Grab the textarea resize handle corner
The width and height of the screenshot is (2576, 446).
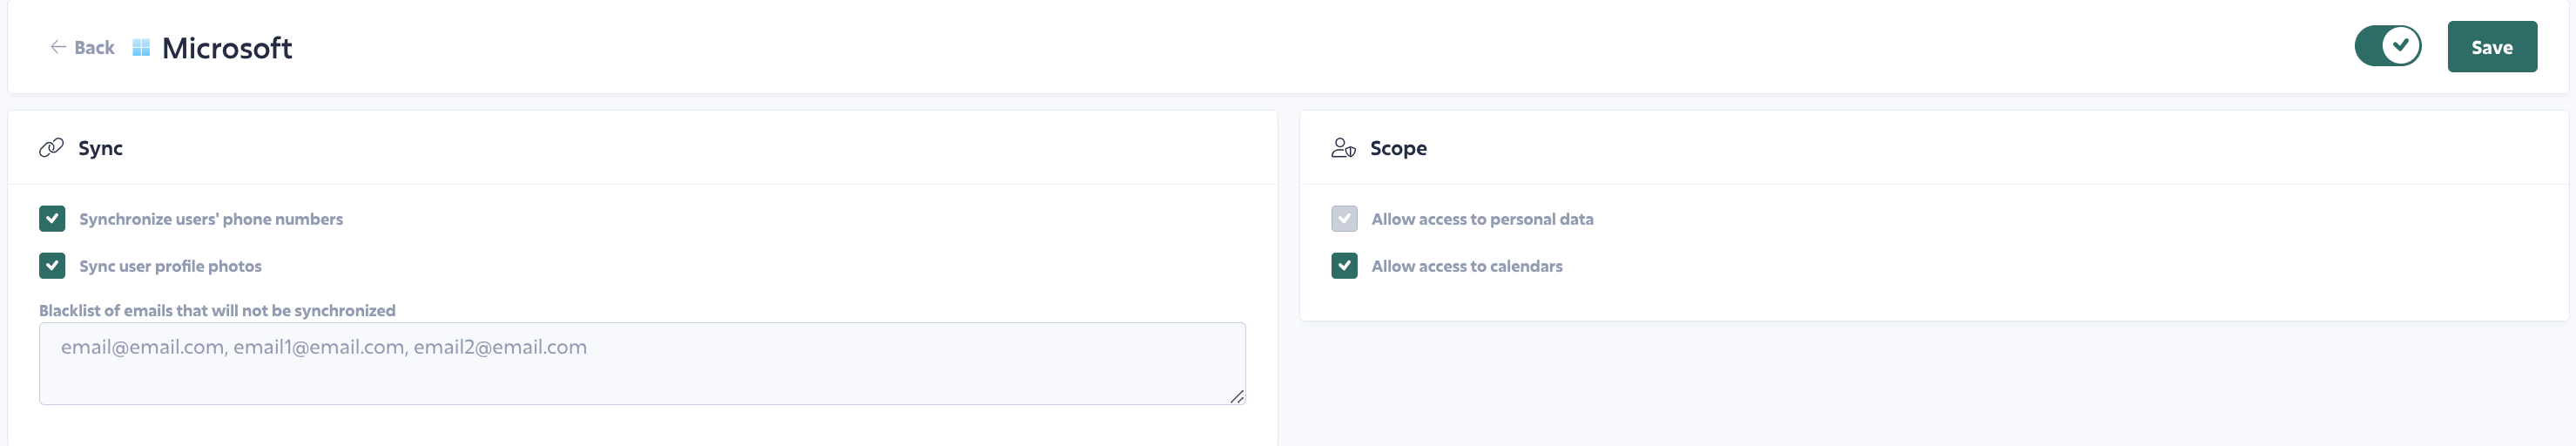(1237, 396)
